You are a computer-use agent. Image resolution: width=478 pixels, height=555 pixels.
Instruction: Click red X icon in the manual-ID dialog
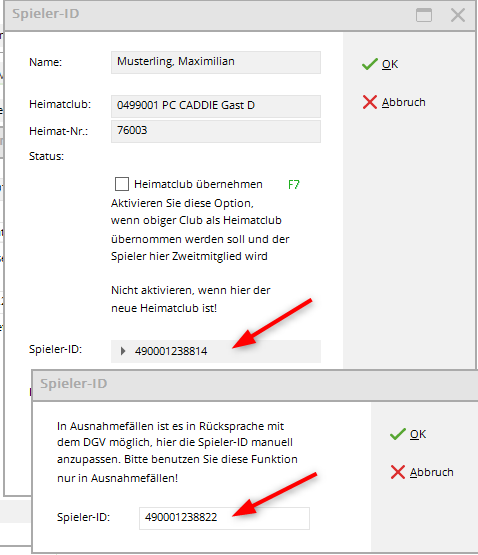pyautogui.click(x=398, y=472)
